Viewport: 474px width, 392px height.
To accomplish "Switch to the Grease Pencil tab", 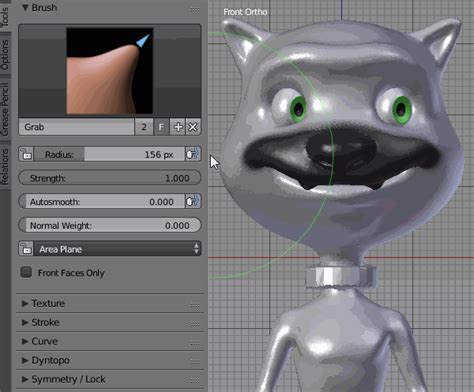I will click(x=5, y=110).
